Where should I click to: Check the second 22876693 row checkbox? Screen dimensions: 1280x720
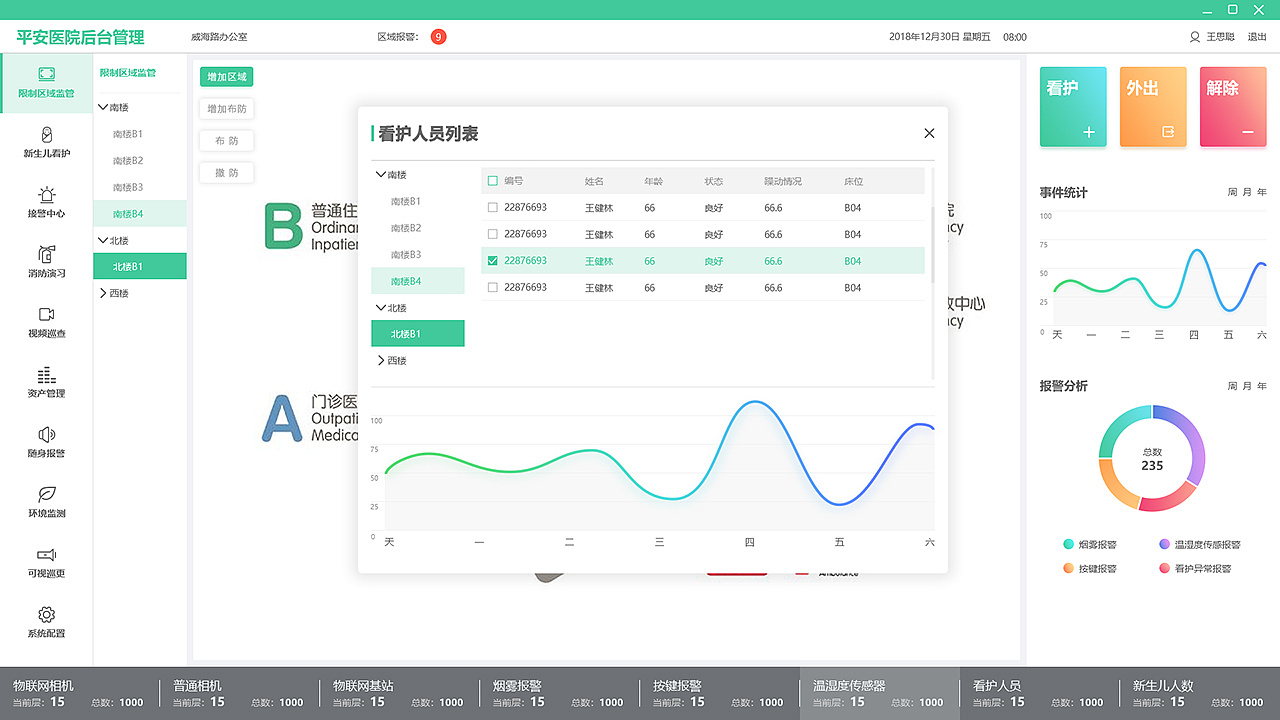pyautogui.click(x=492, y=234)
